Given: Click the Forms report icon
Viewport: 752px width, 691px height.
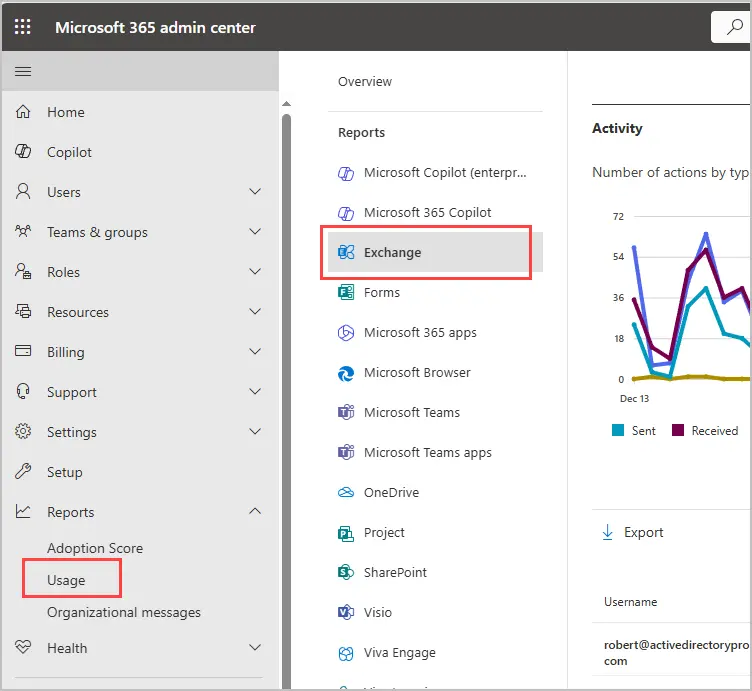Looking at the screenshot, I should pyautogui.click(x=346, y=292).
